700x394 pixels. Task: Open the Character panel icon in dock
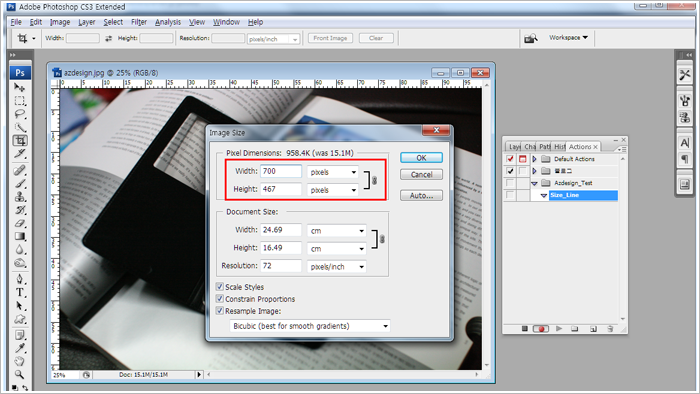(684, 143)
